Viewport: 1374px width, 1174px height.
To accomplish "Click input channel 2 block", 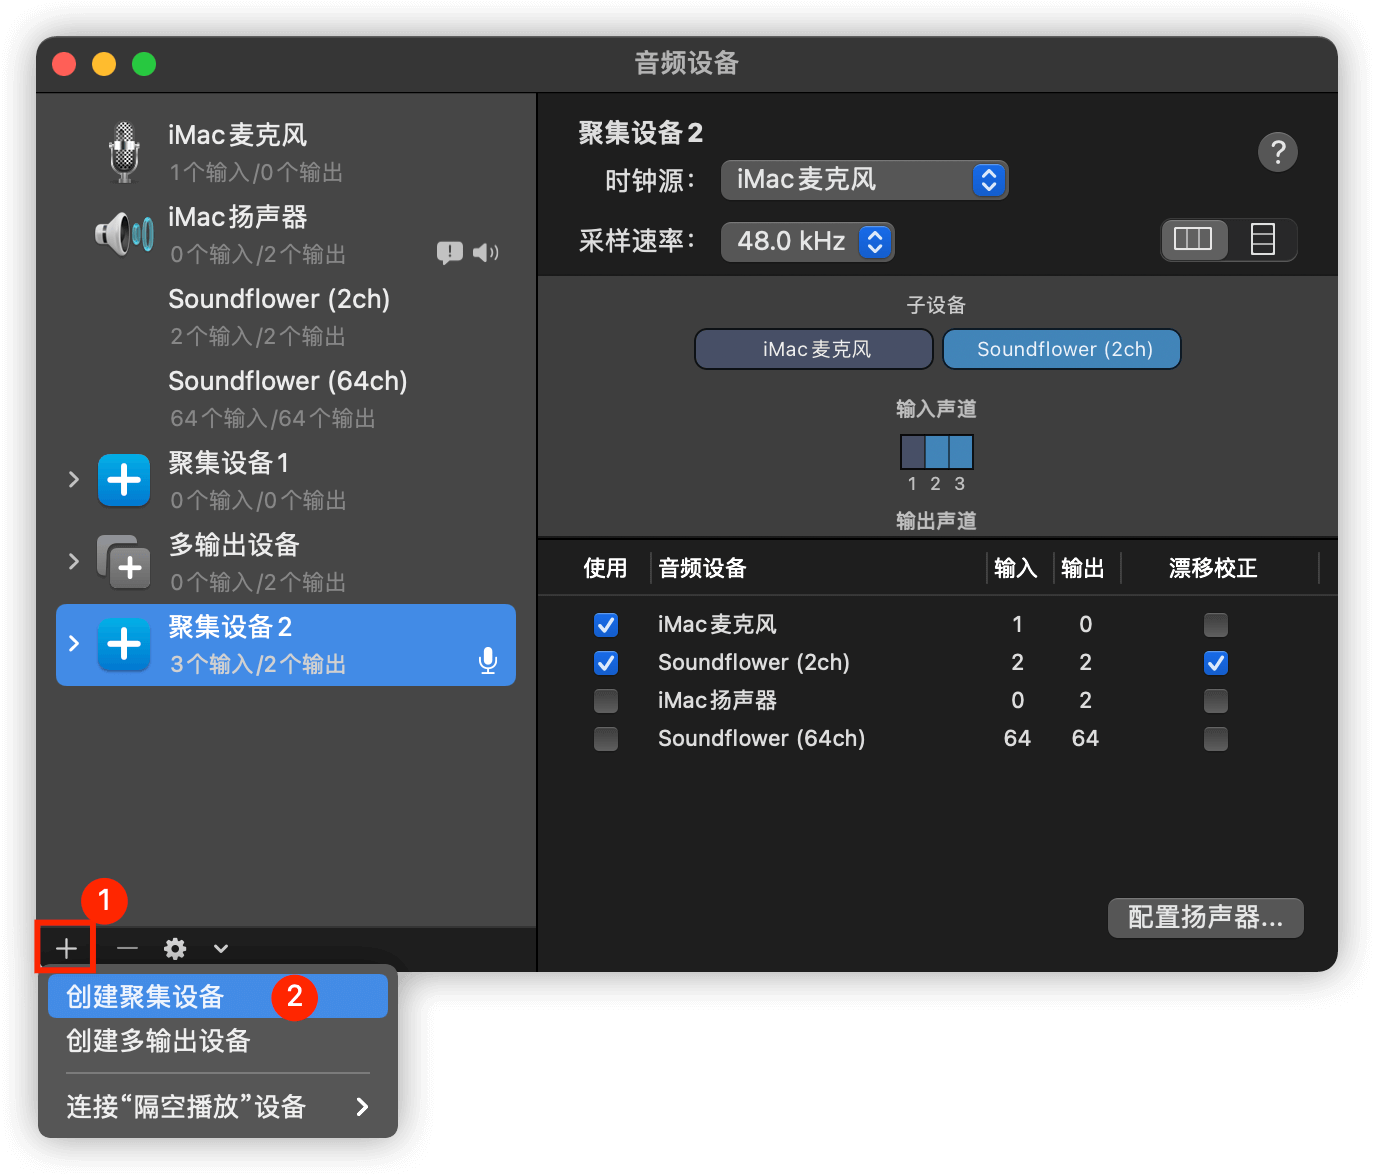I will pyautogui.click(x=937, y=452).
